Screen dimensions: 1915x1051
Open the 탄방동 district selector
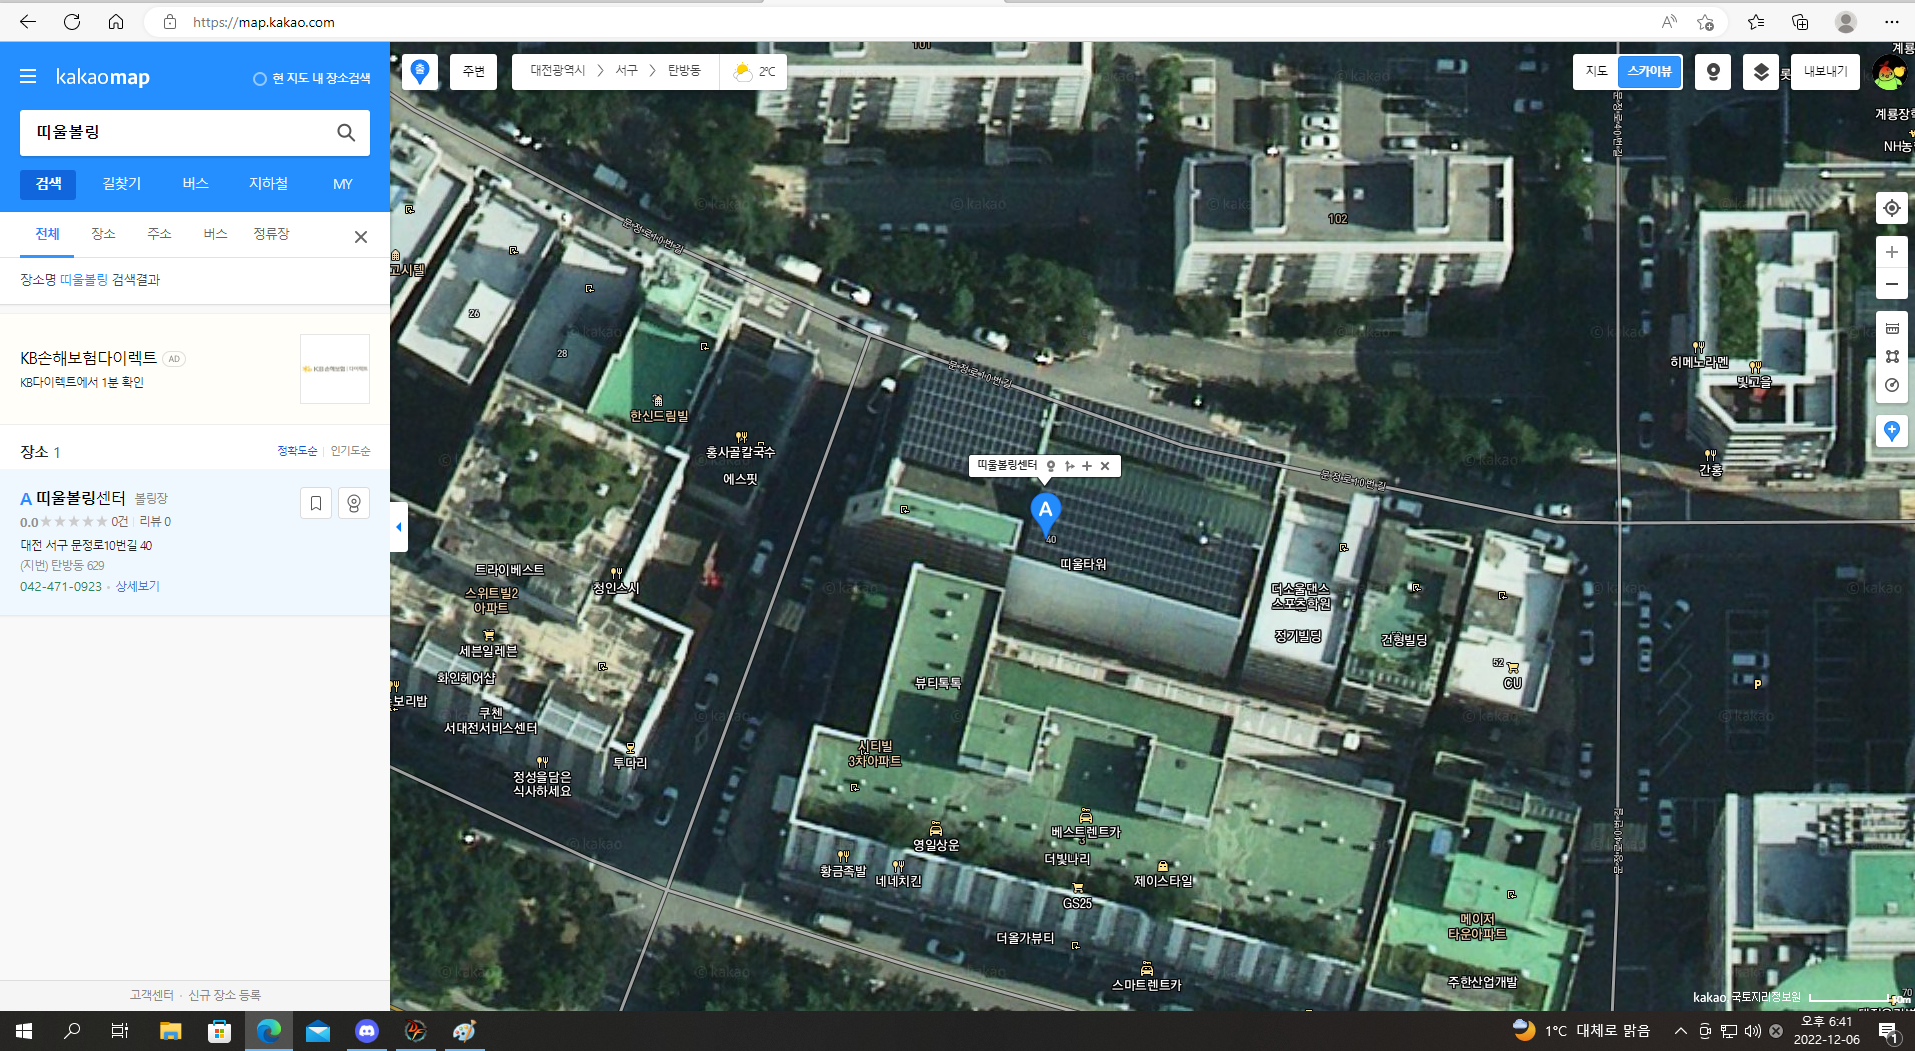point(684,71)
